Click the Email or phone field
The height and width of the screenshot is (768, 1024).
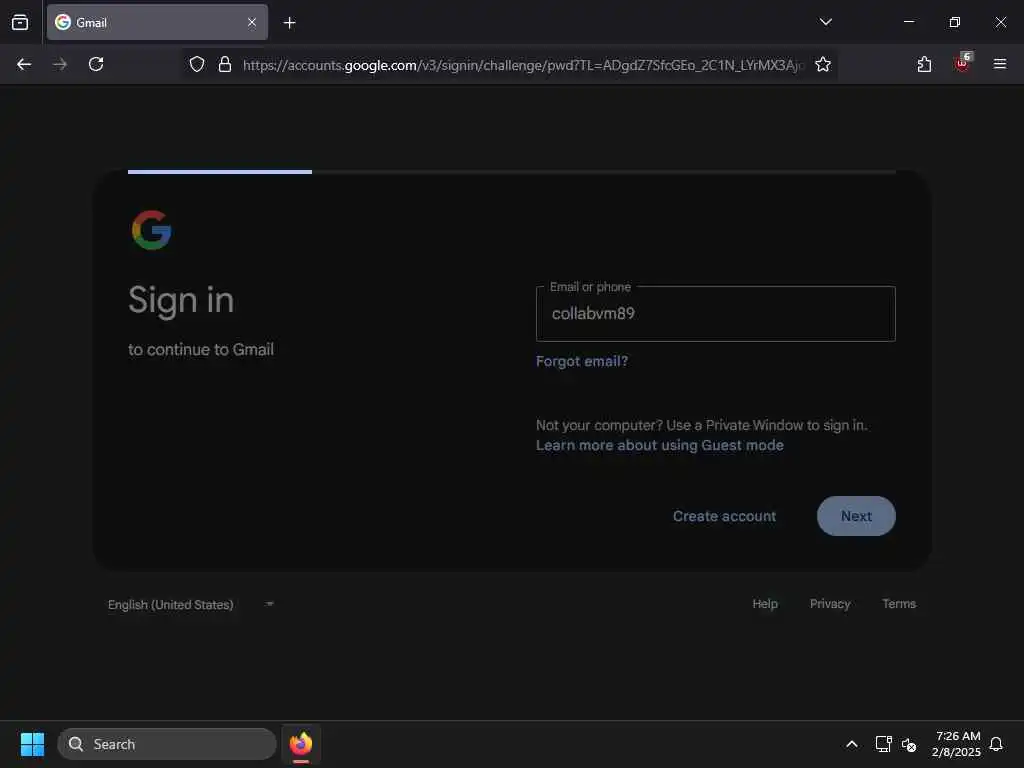(x=715, y=313)
